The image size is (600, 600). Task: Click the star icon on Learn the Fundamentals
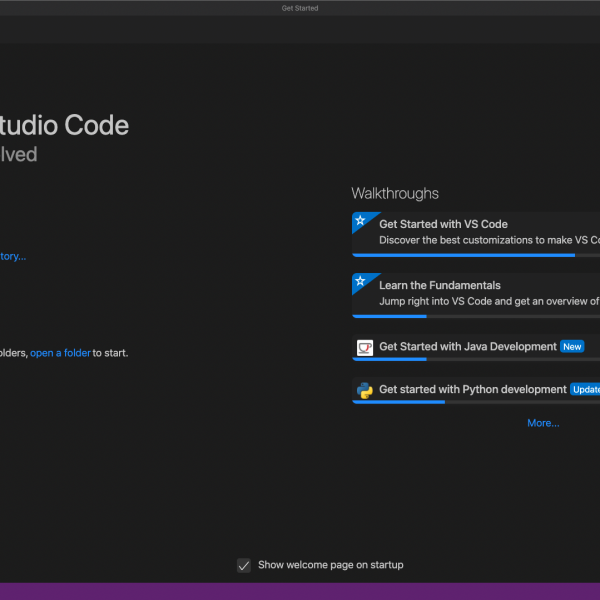click(x=359, y=281)
